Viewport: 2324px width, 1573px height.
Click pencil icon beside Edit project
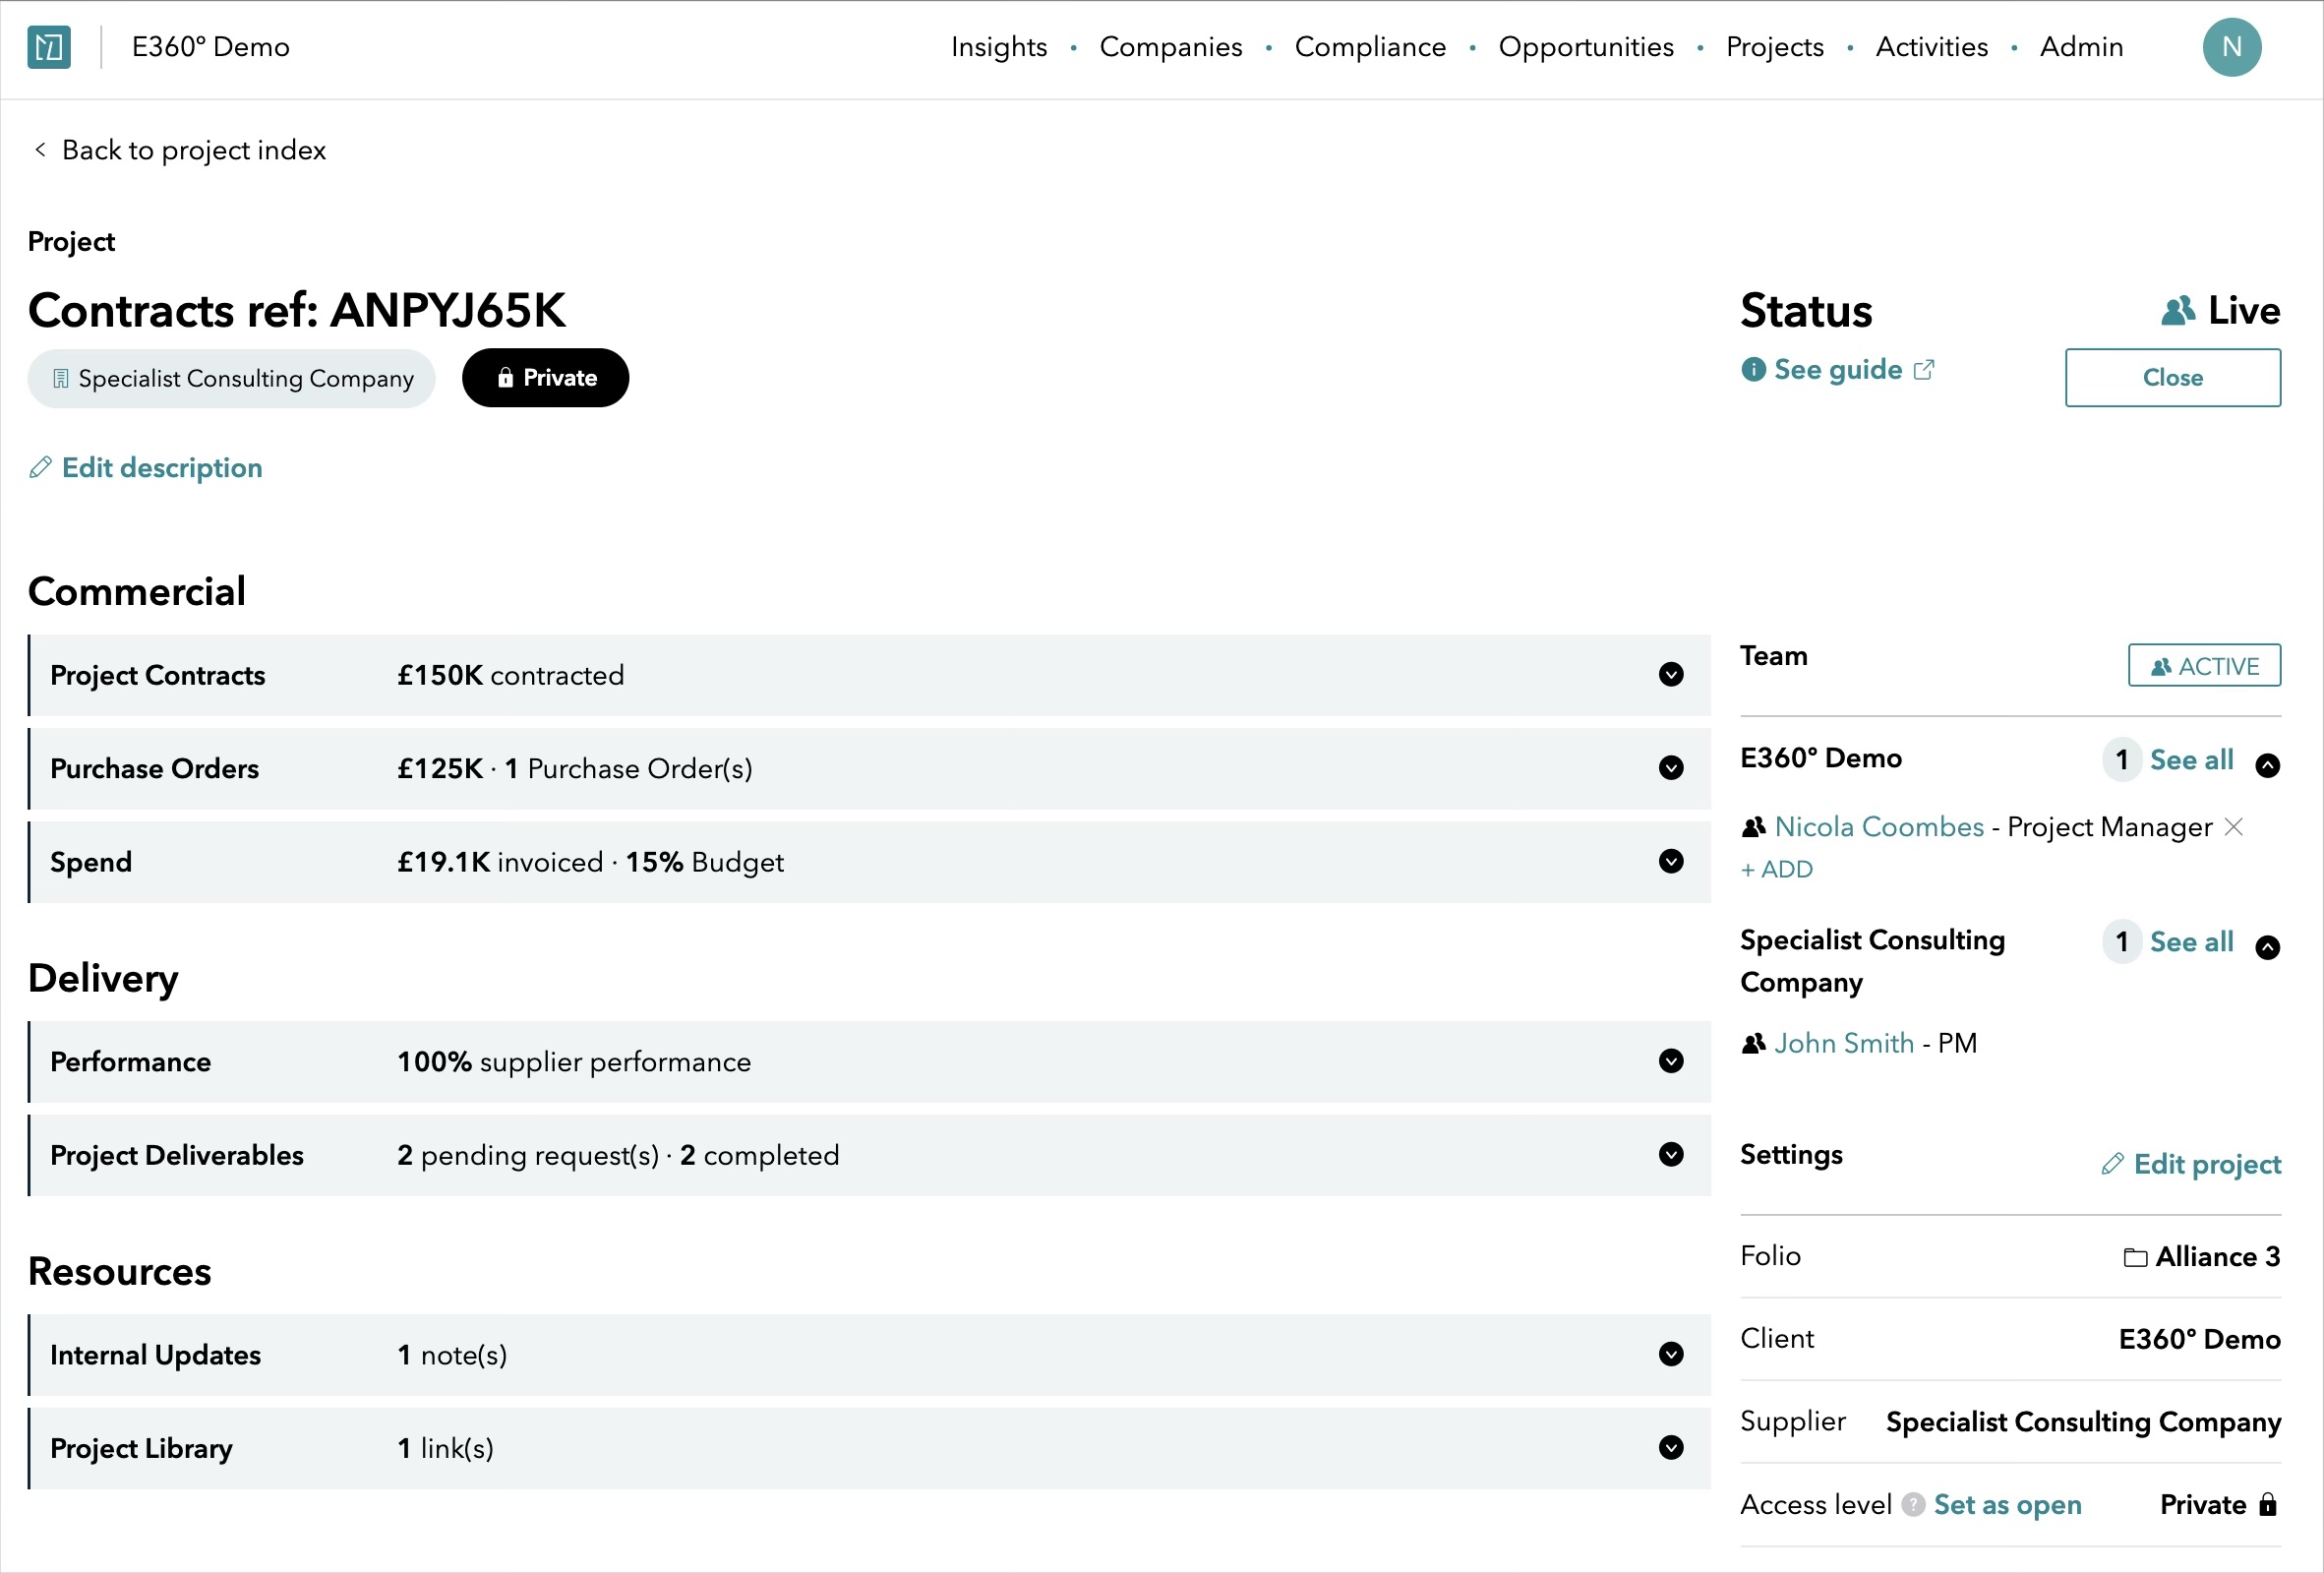point(2112,1164)
